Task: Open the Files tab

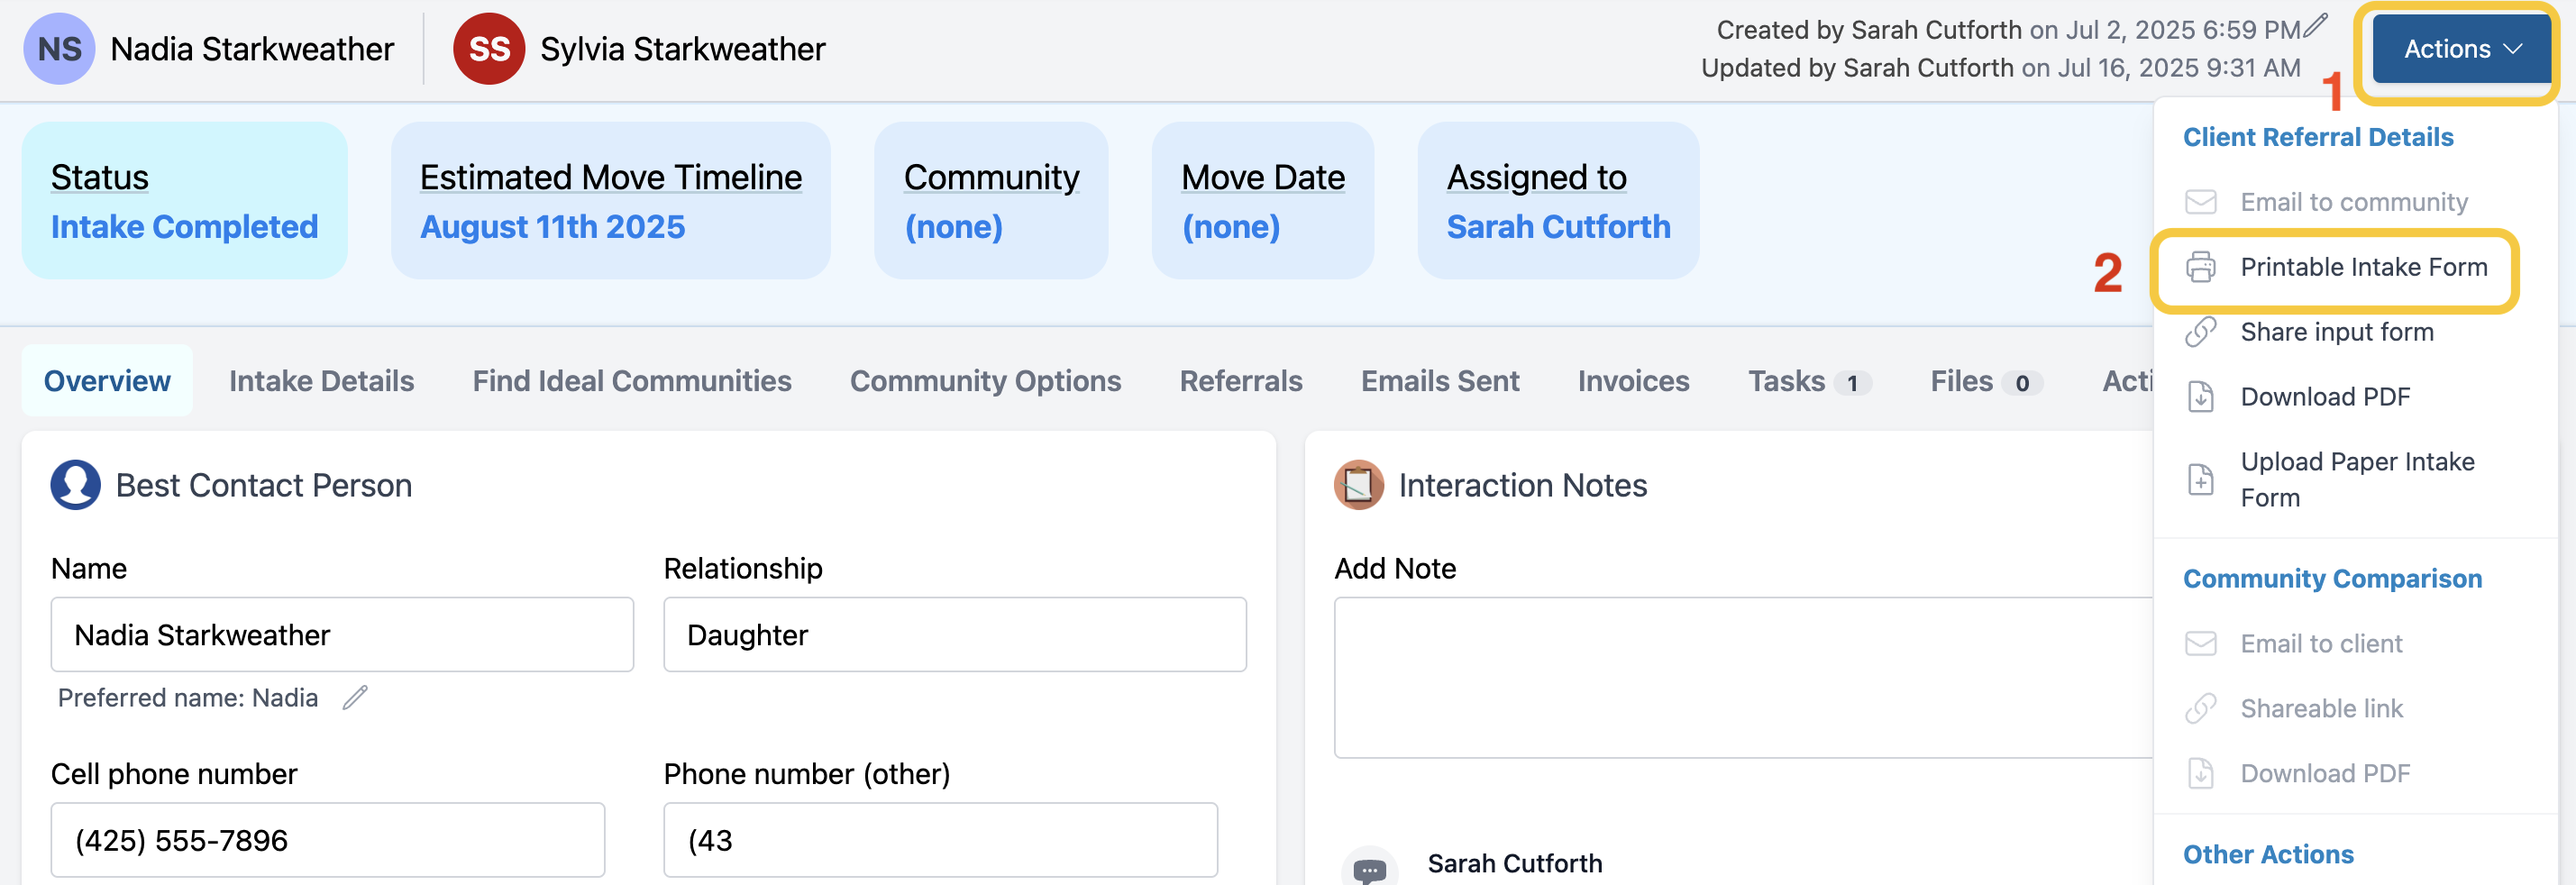Action: click(x=1986, y=381)
